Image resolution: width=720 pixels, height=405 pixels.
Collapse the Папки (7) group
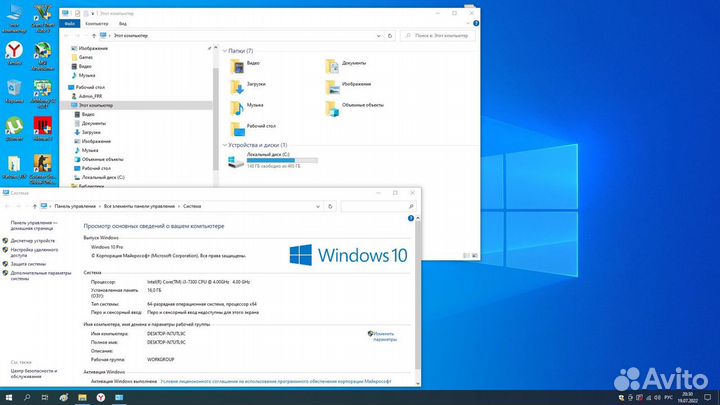pyautogui.click(x=225, y=50)
